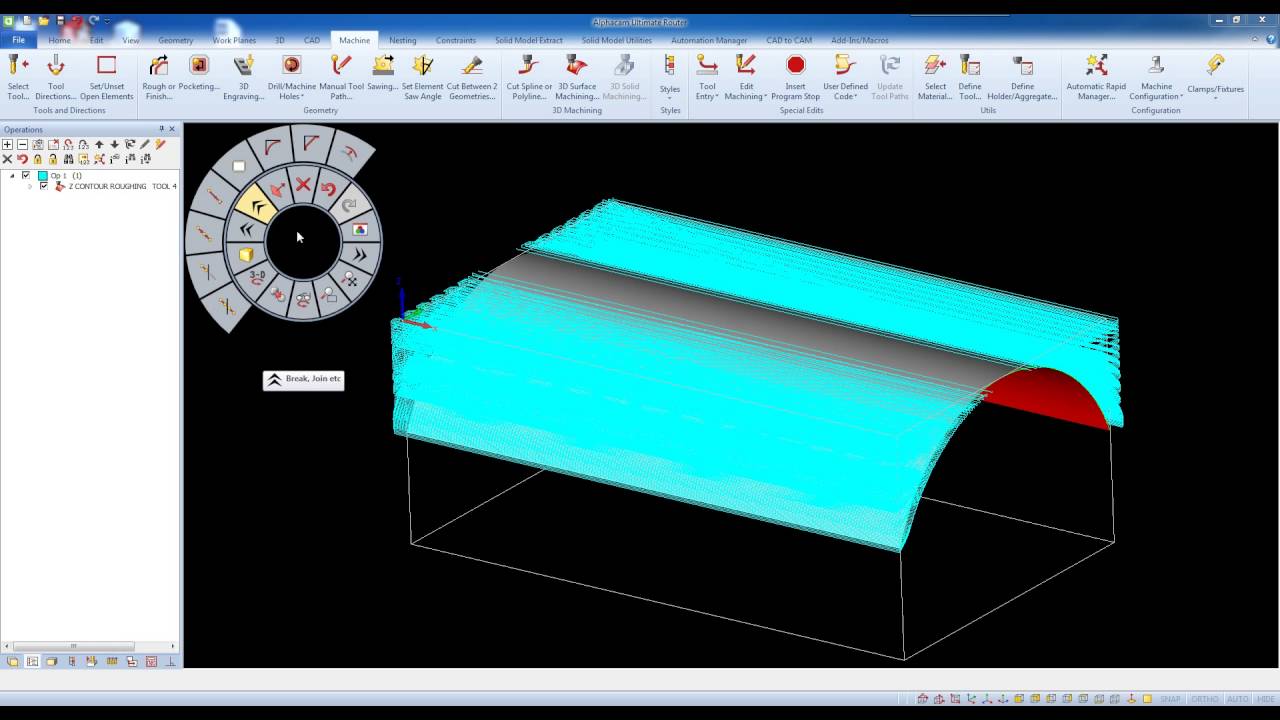The image size is (1280, 720).
Task: Click the double-right-chevron wedge in radial menu
Action: click(360, 255)
